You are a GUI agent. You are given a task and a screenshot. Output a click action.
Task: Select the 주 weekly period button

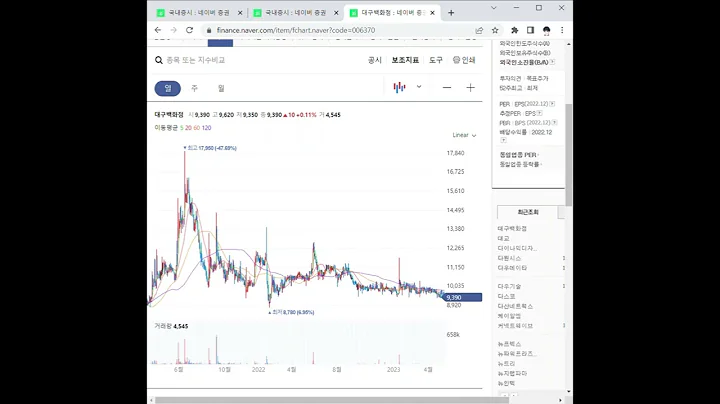pyautogui.click(x=194, y=88)
